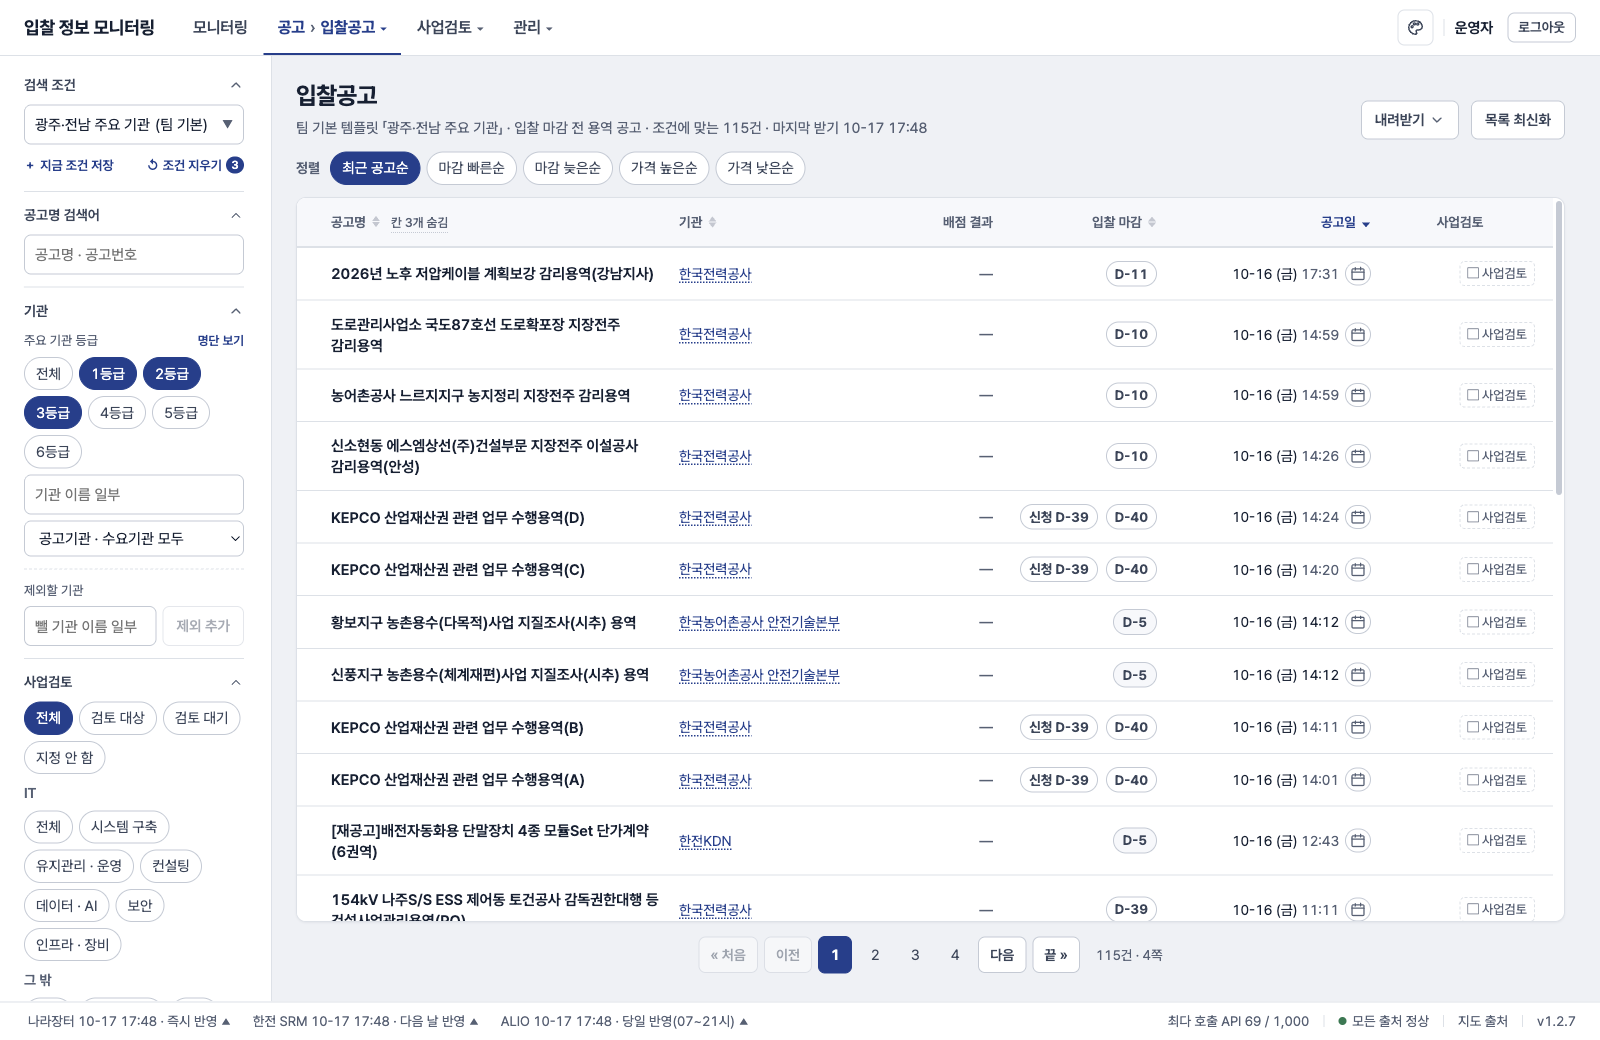Viewport: 1600px width, 1040px height.
Task: Open the theme palette icon
Action: tap(1415, 28)
